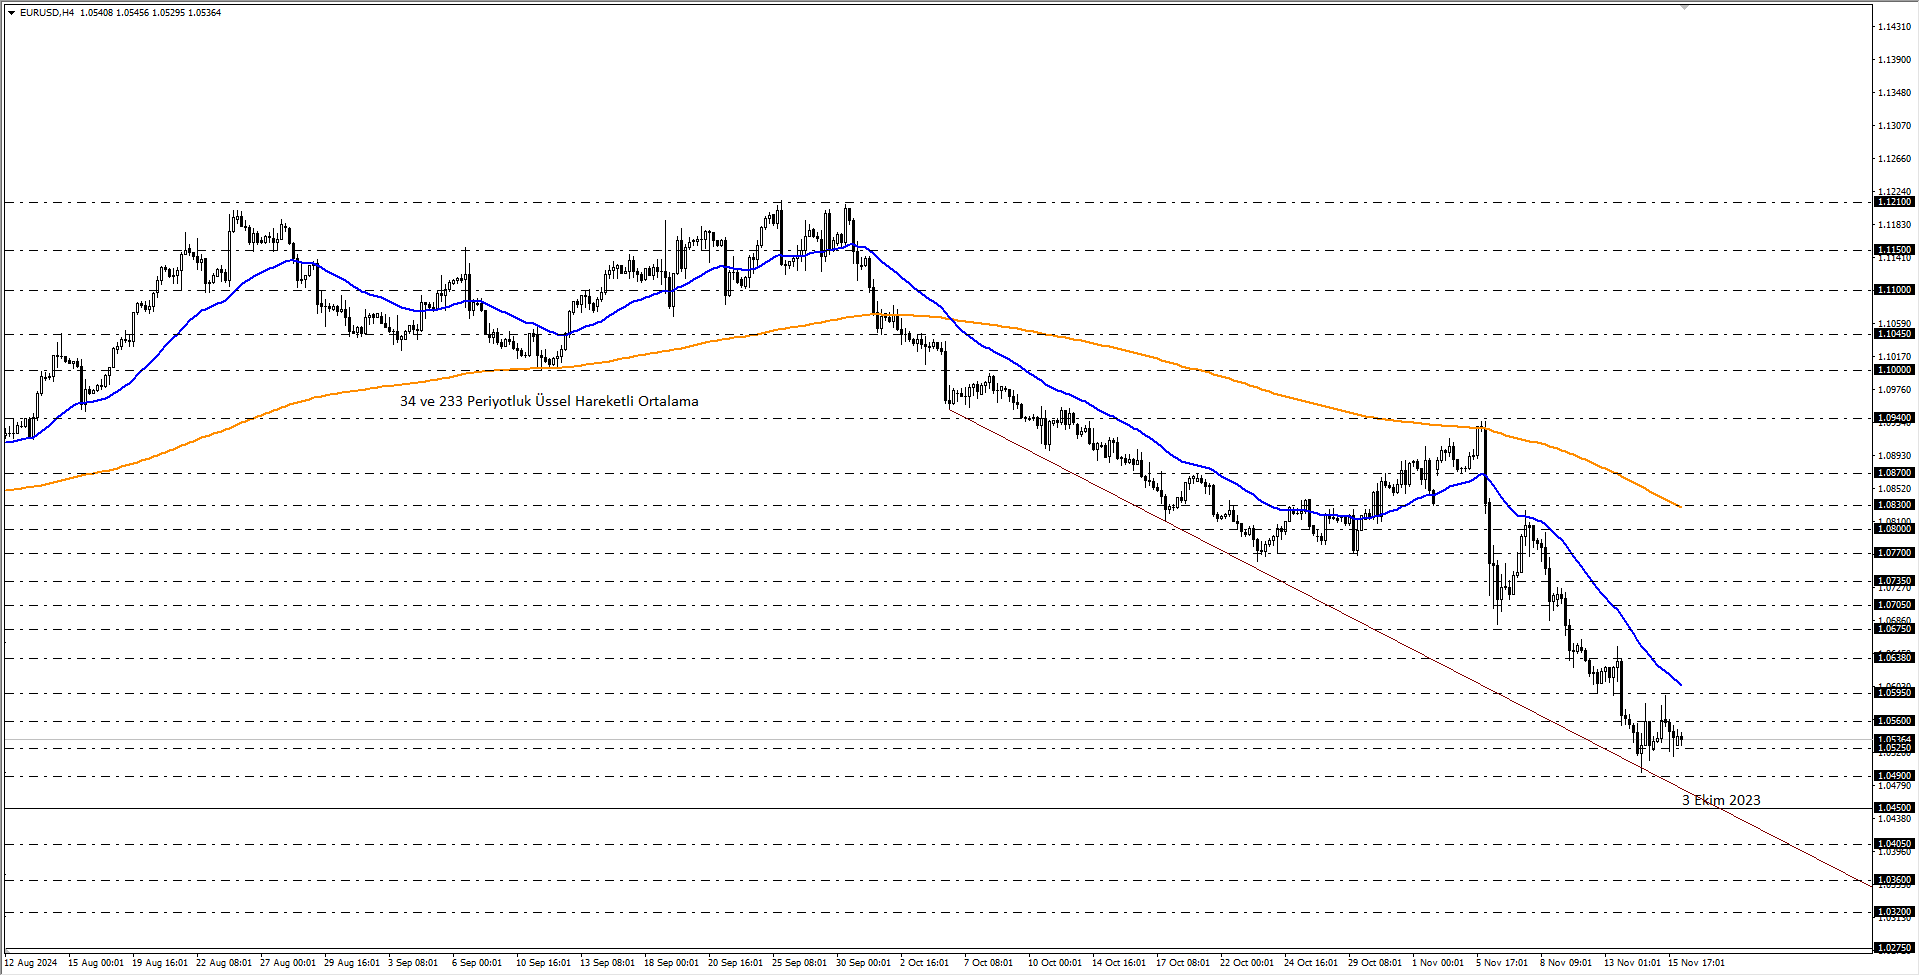
Task: Click the 1.10000 price level label
Action: tap(1894, 370)
